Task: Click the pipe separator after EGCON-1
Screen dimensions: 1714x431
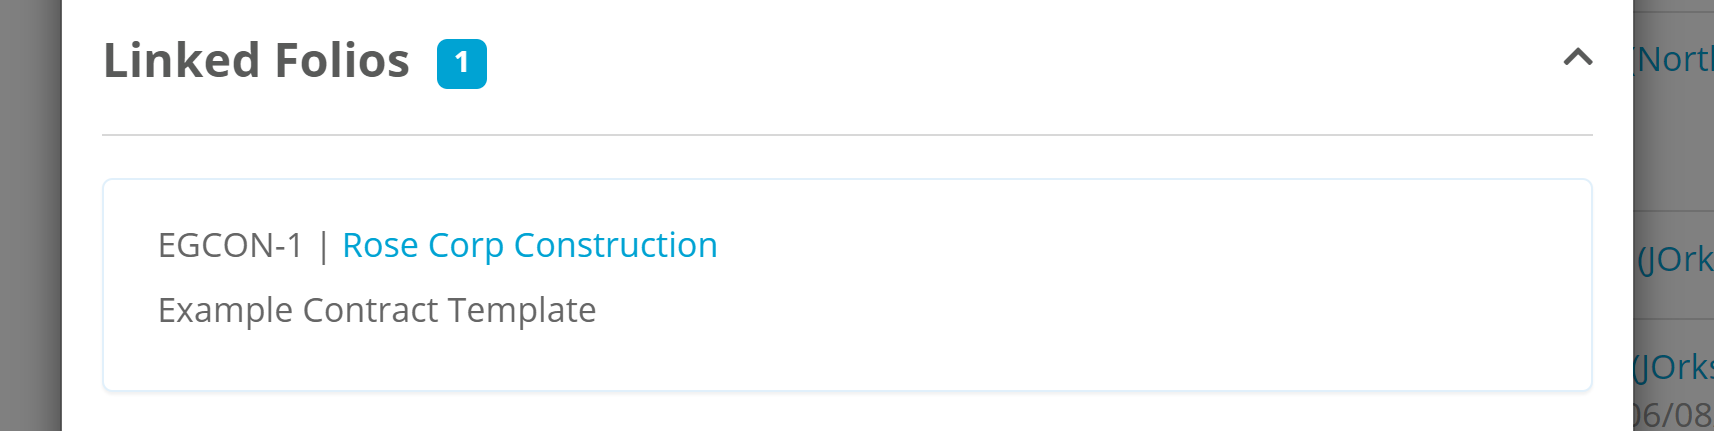Action: (323, 246)
